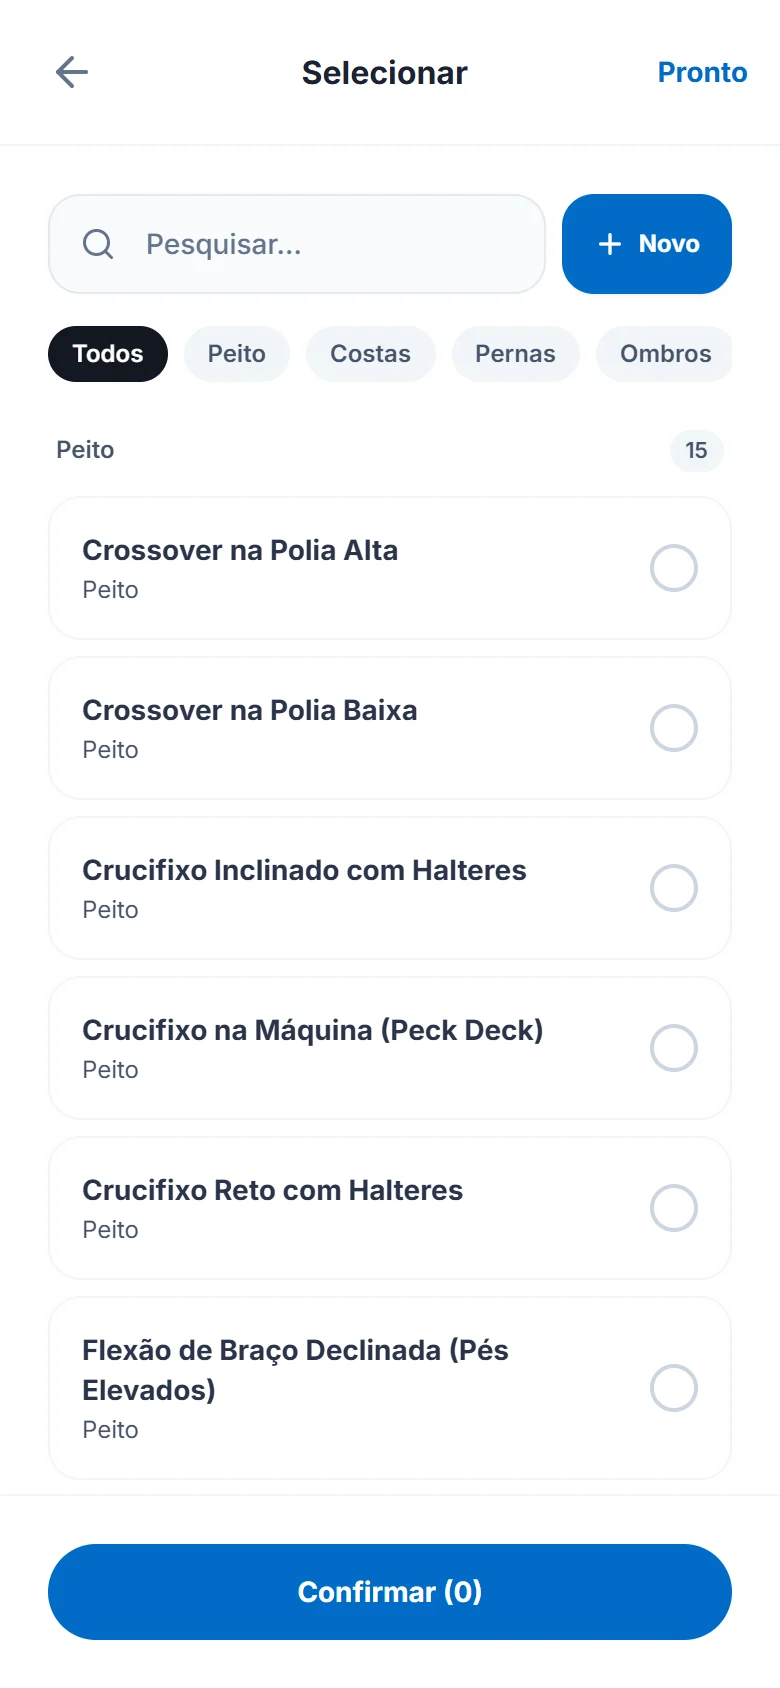
Task: Switch to the Todos filter tab
Action: point(108,354)
